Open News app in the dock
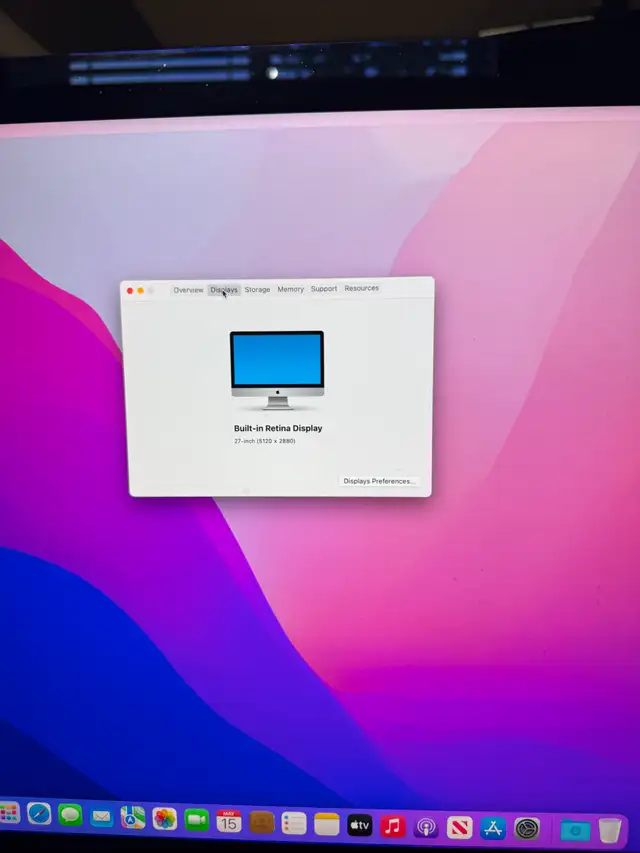Image resolution: width=640 pixels, height=853 pixels. tap(460, 828)
